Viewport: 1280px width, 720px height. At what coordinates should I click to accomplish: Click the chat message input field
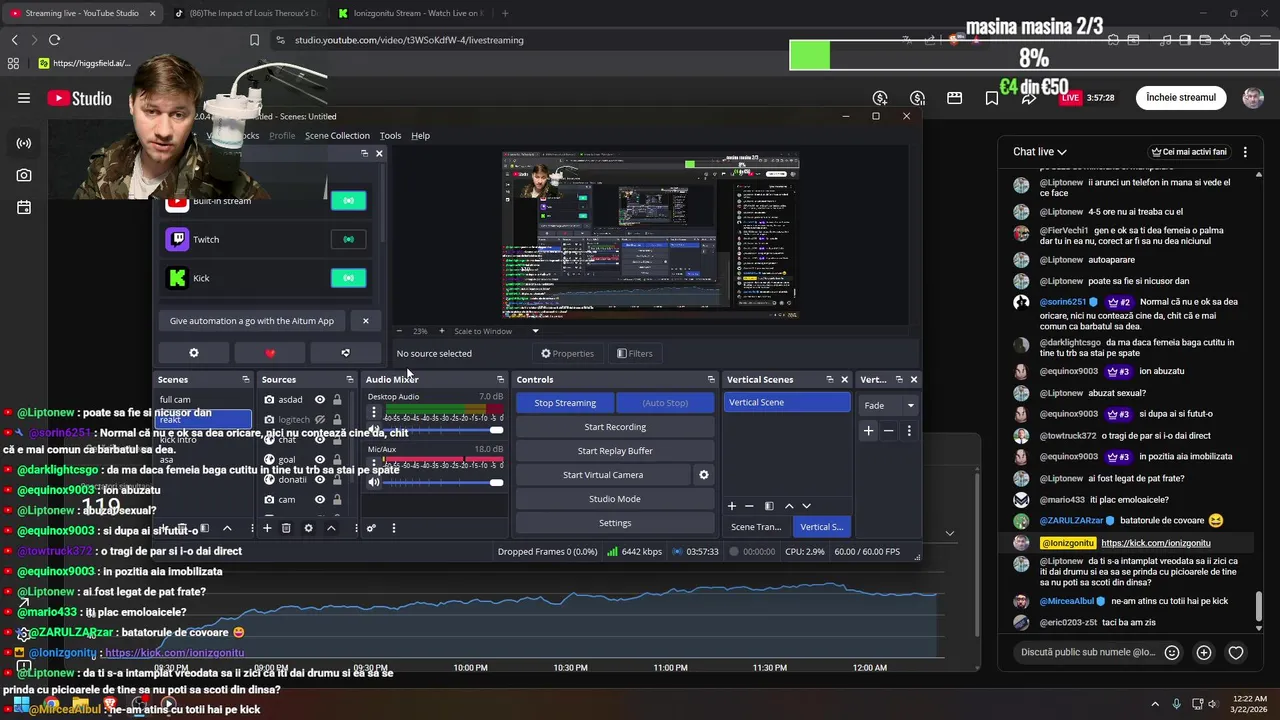click(x=1087, y=652)
